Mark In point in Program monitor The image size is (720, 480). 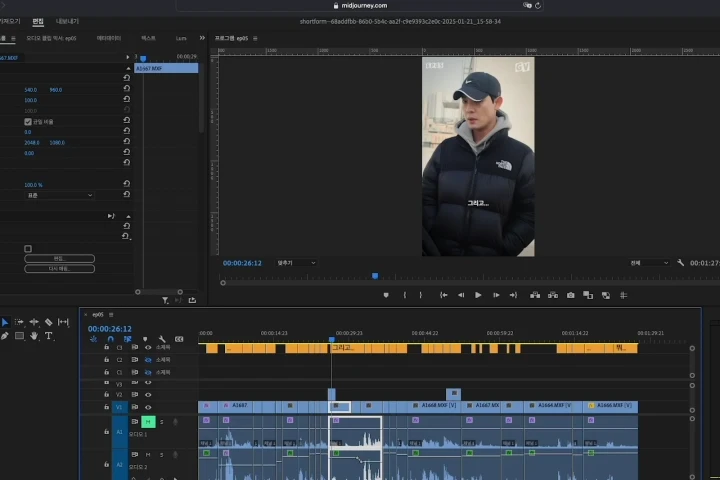point(405,295)
